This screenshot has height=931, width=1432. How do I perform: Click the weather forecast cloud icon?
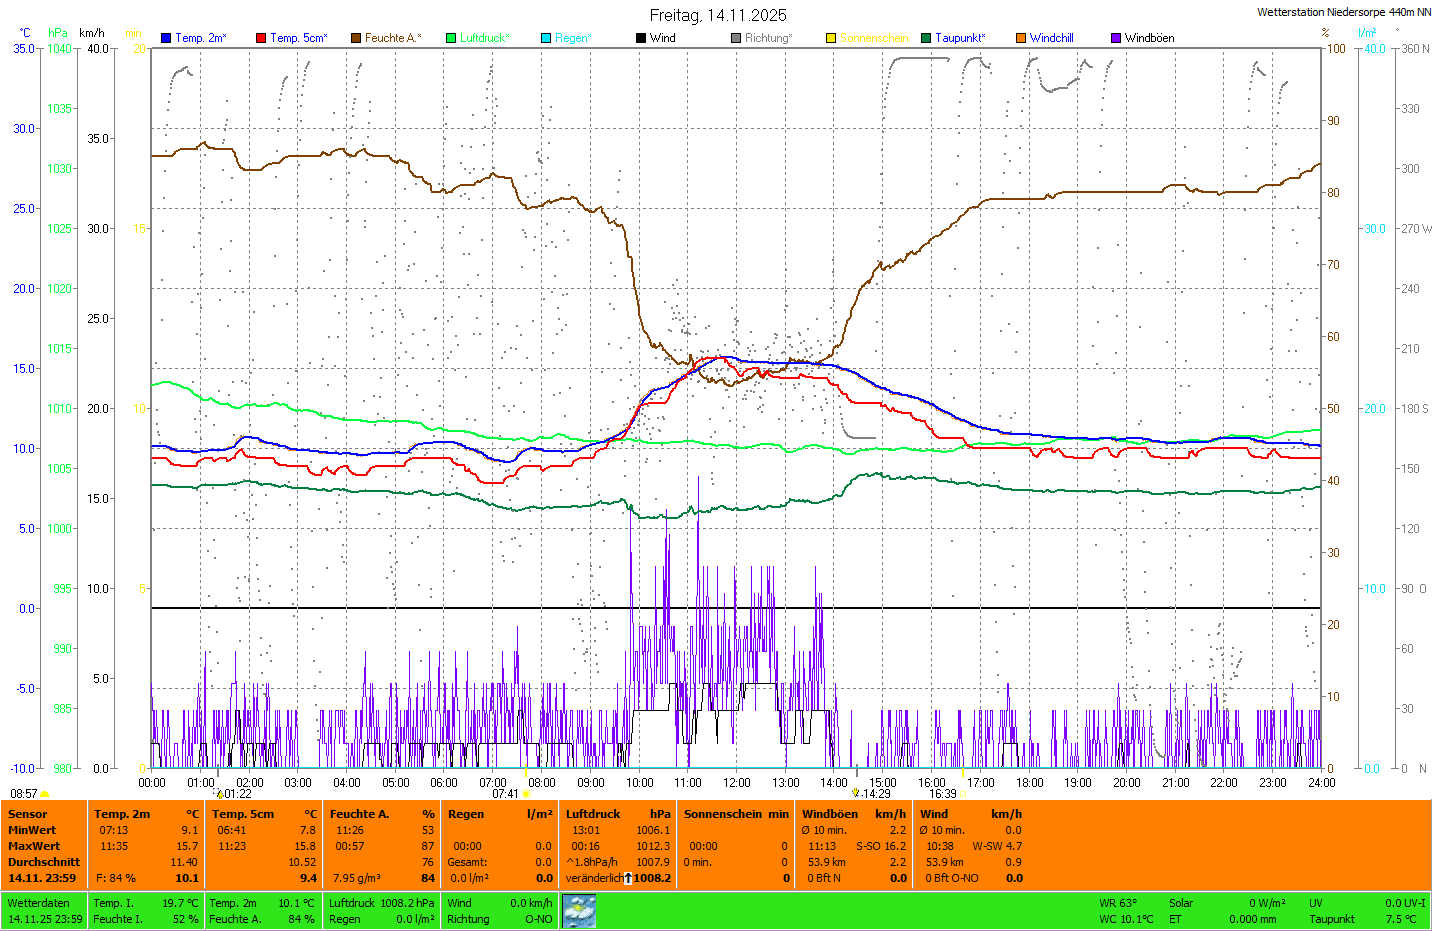579,911
